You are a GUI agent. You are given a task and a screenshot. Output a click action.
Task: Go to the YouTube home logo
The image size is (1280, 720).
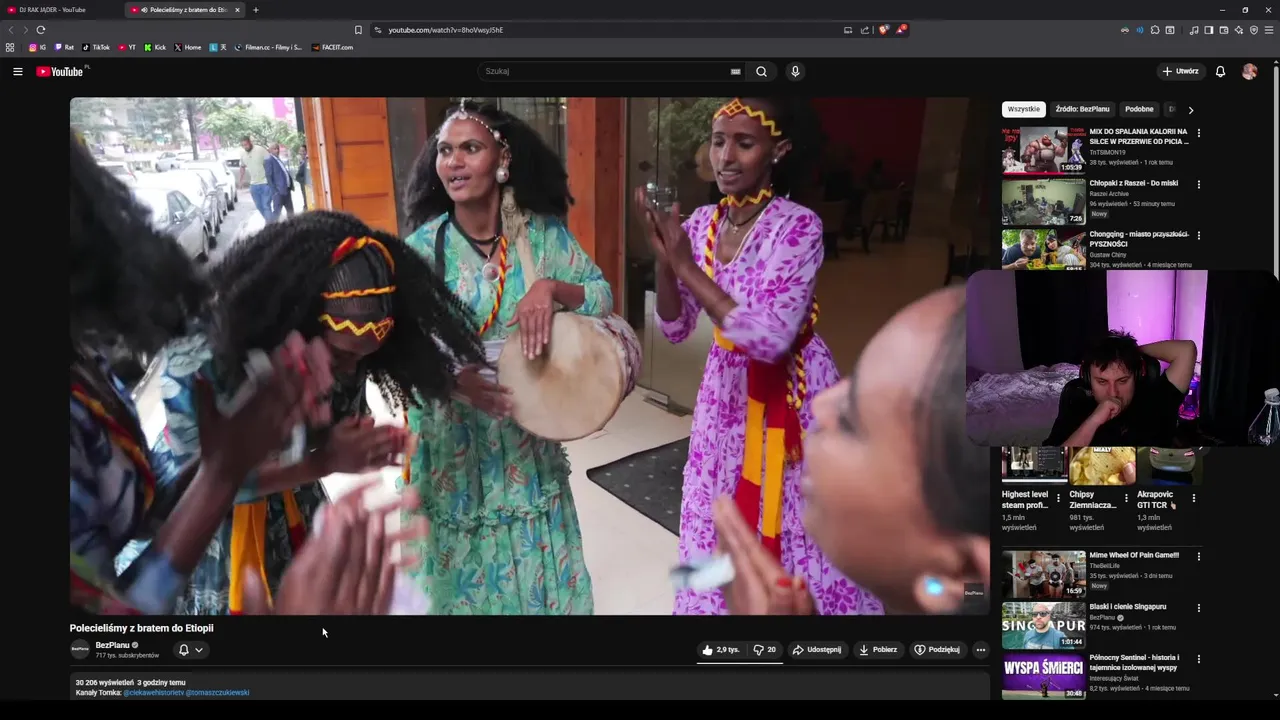[x=62, y=71]
